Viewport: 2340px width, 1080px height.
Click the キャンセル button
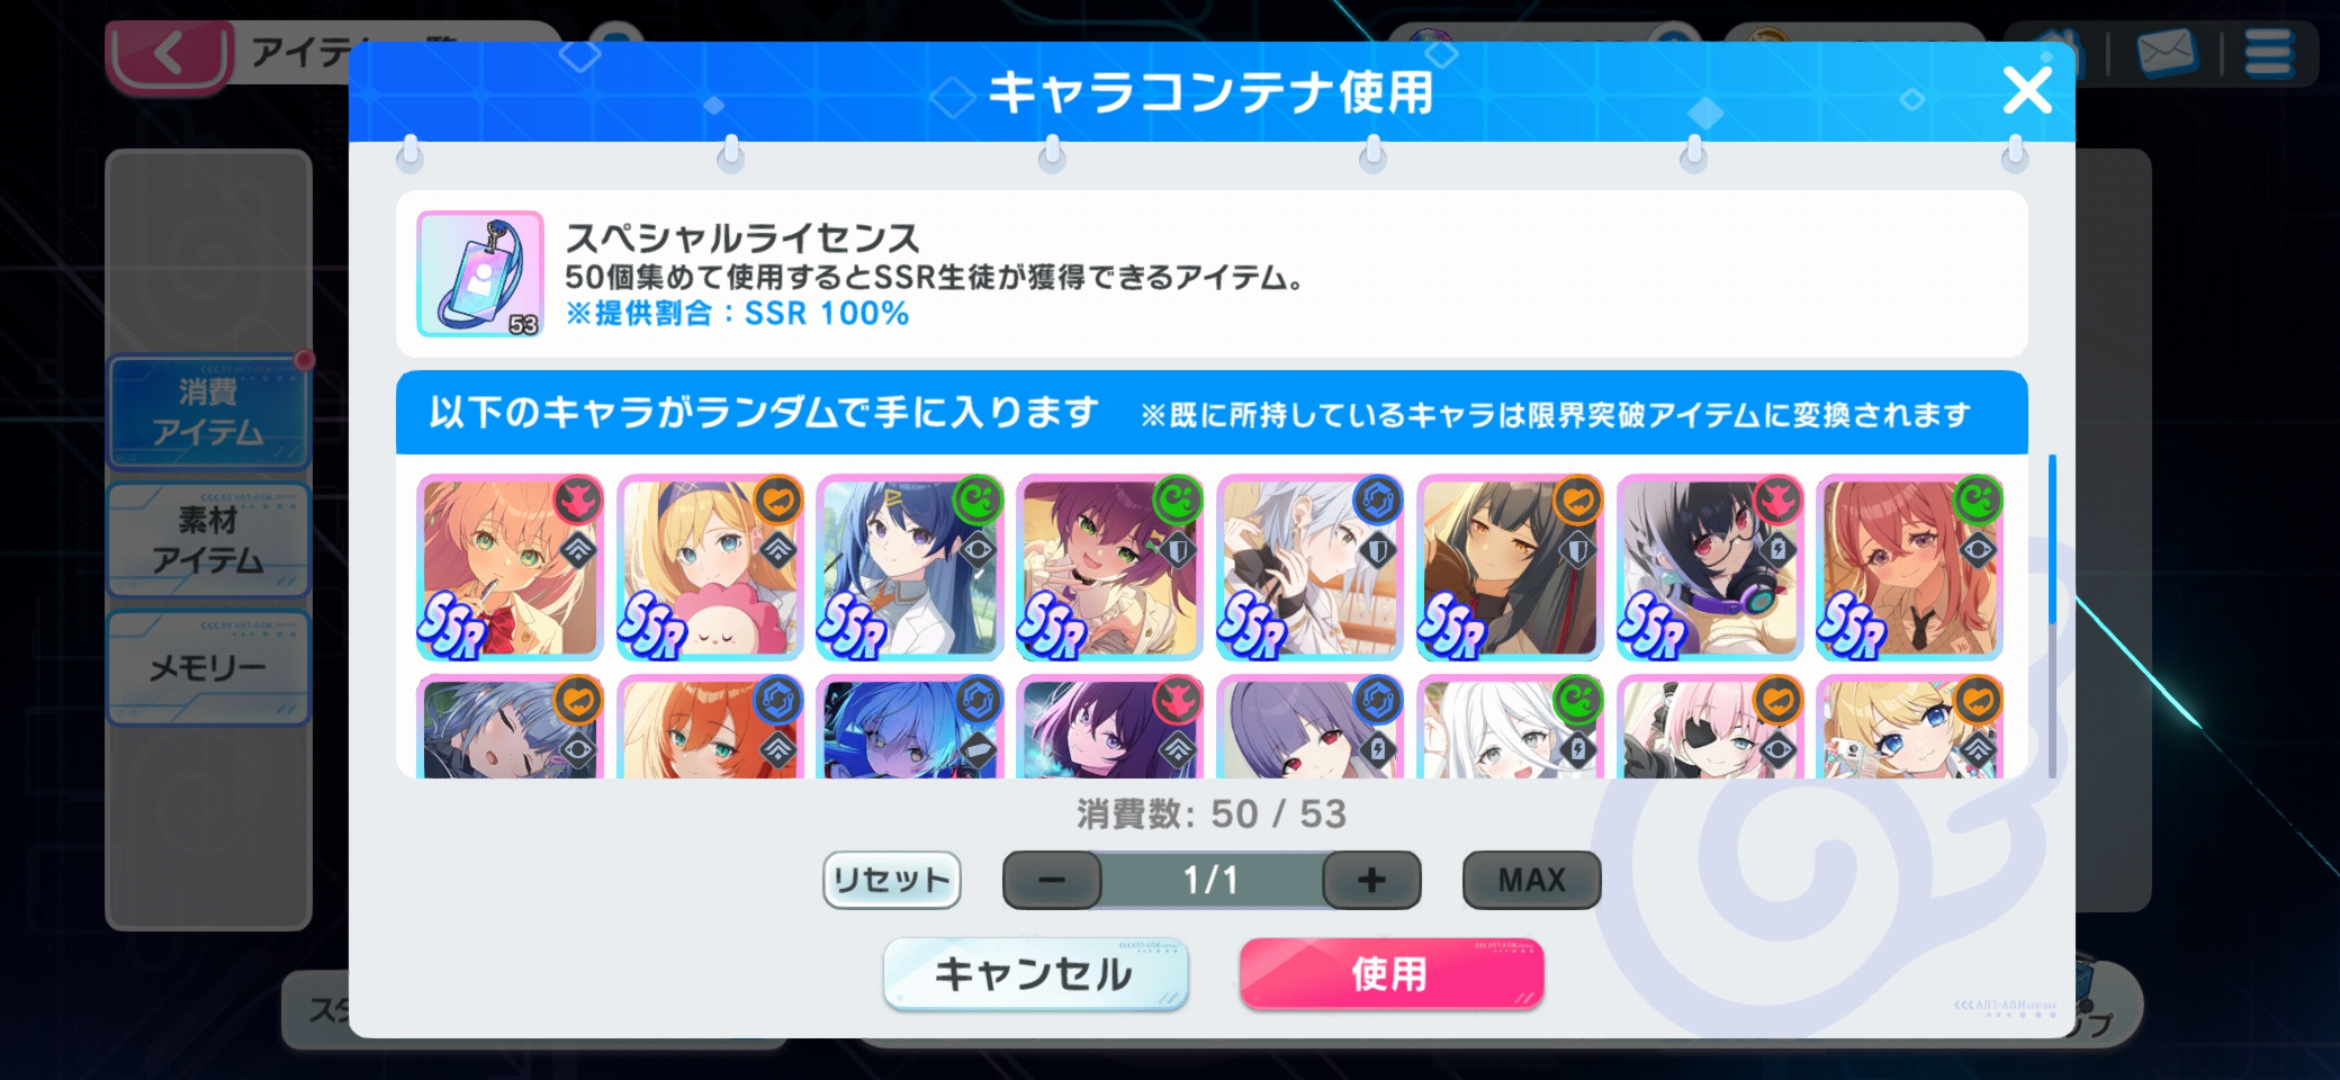1035,973
